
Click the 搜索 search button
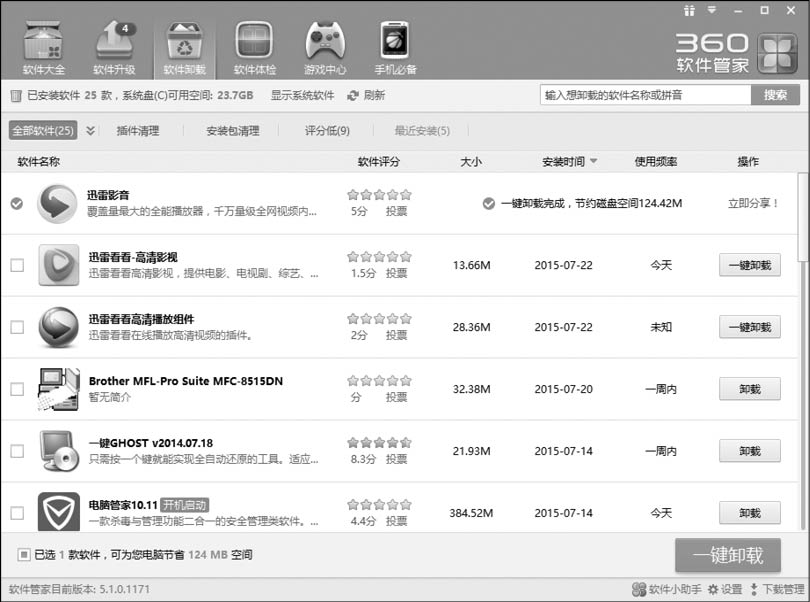pyautogui.click(x=775, y=95)
